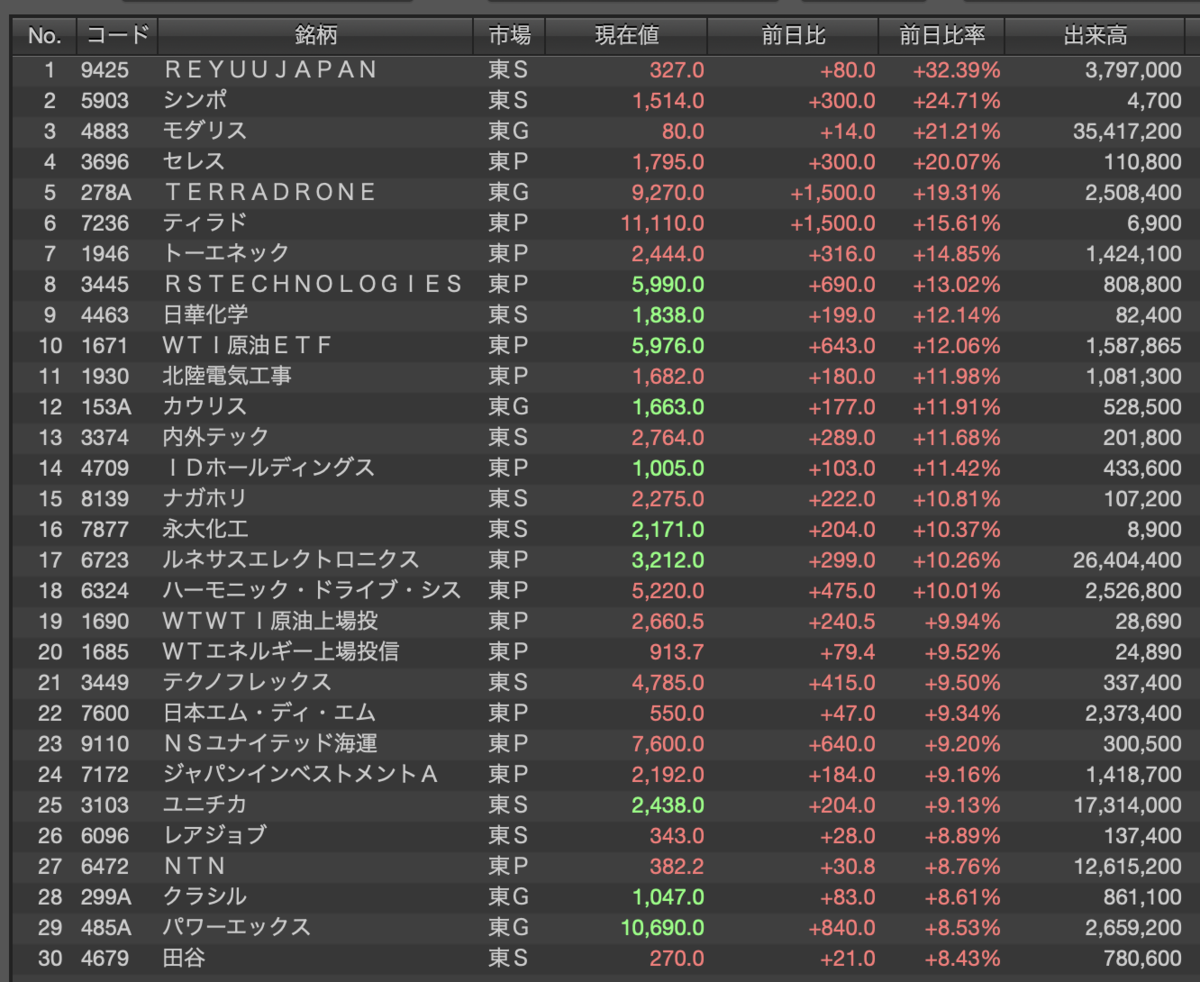Viewport: 1200px width, 982px height.
Task: Click stock code 485A
Action: pos(104,927)
